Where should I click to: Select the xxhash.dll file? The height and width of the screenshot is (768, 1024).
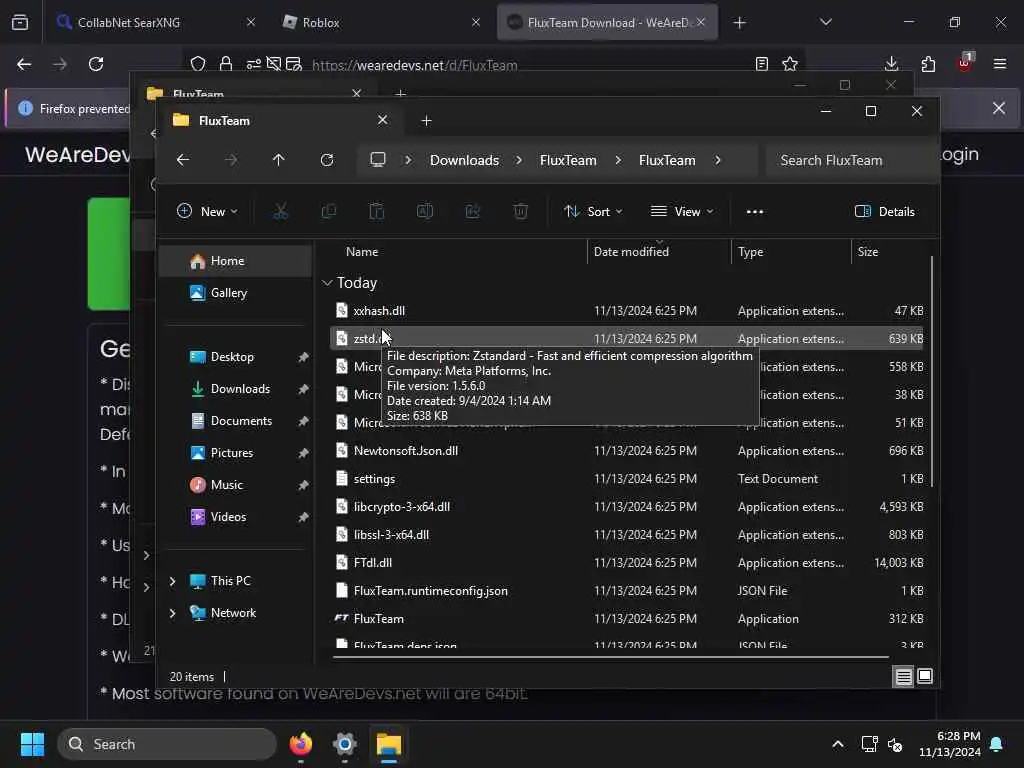click(627, 311)
